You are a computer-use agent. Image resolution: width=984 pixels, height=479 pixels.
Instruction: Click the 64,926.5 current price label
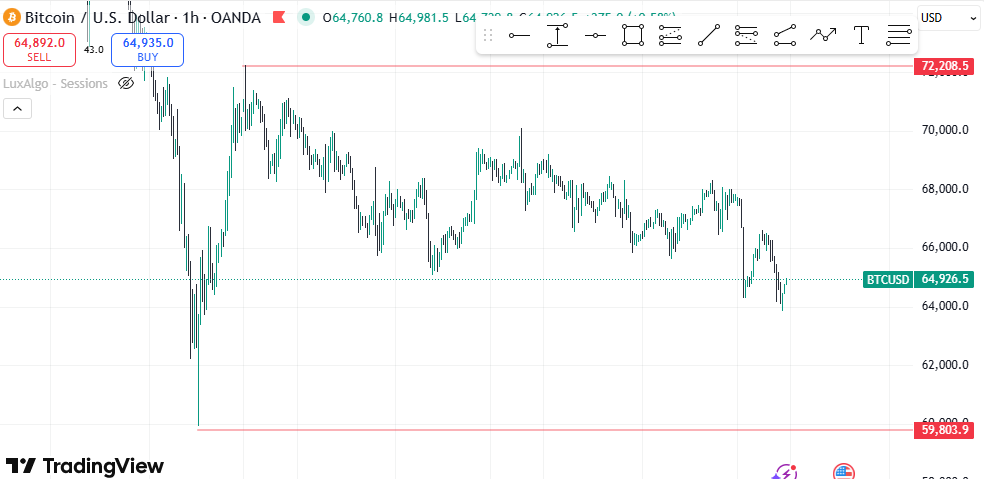click(944, 279)
